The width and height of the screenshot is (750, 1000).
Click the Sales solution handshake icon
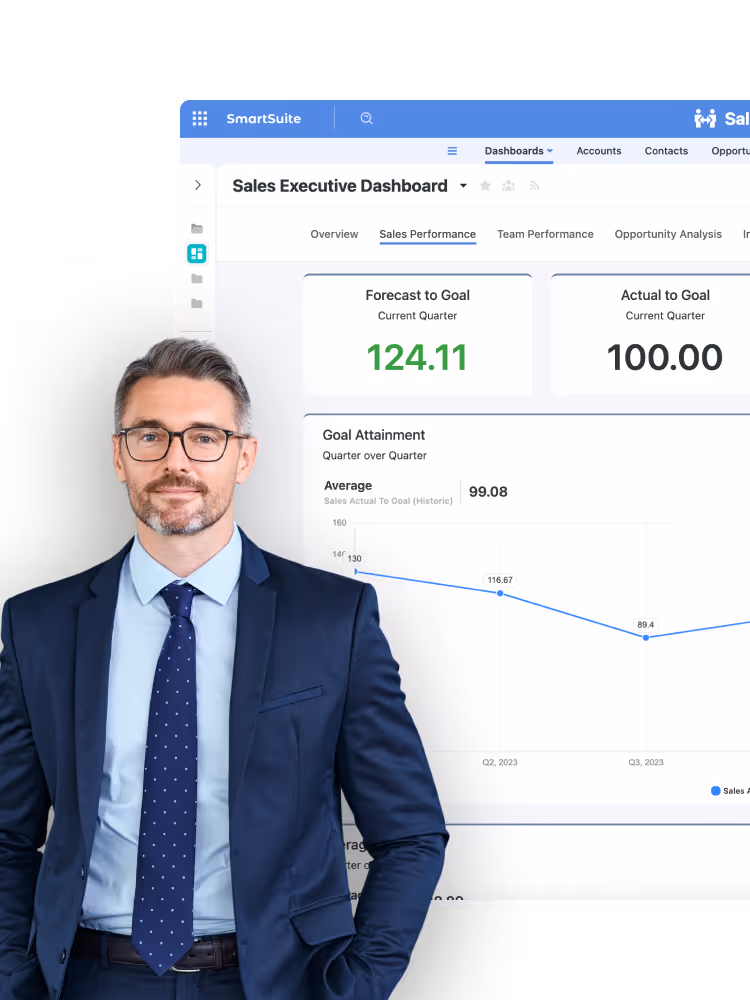pos(705,119)
